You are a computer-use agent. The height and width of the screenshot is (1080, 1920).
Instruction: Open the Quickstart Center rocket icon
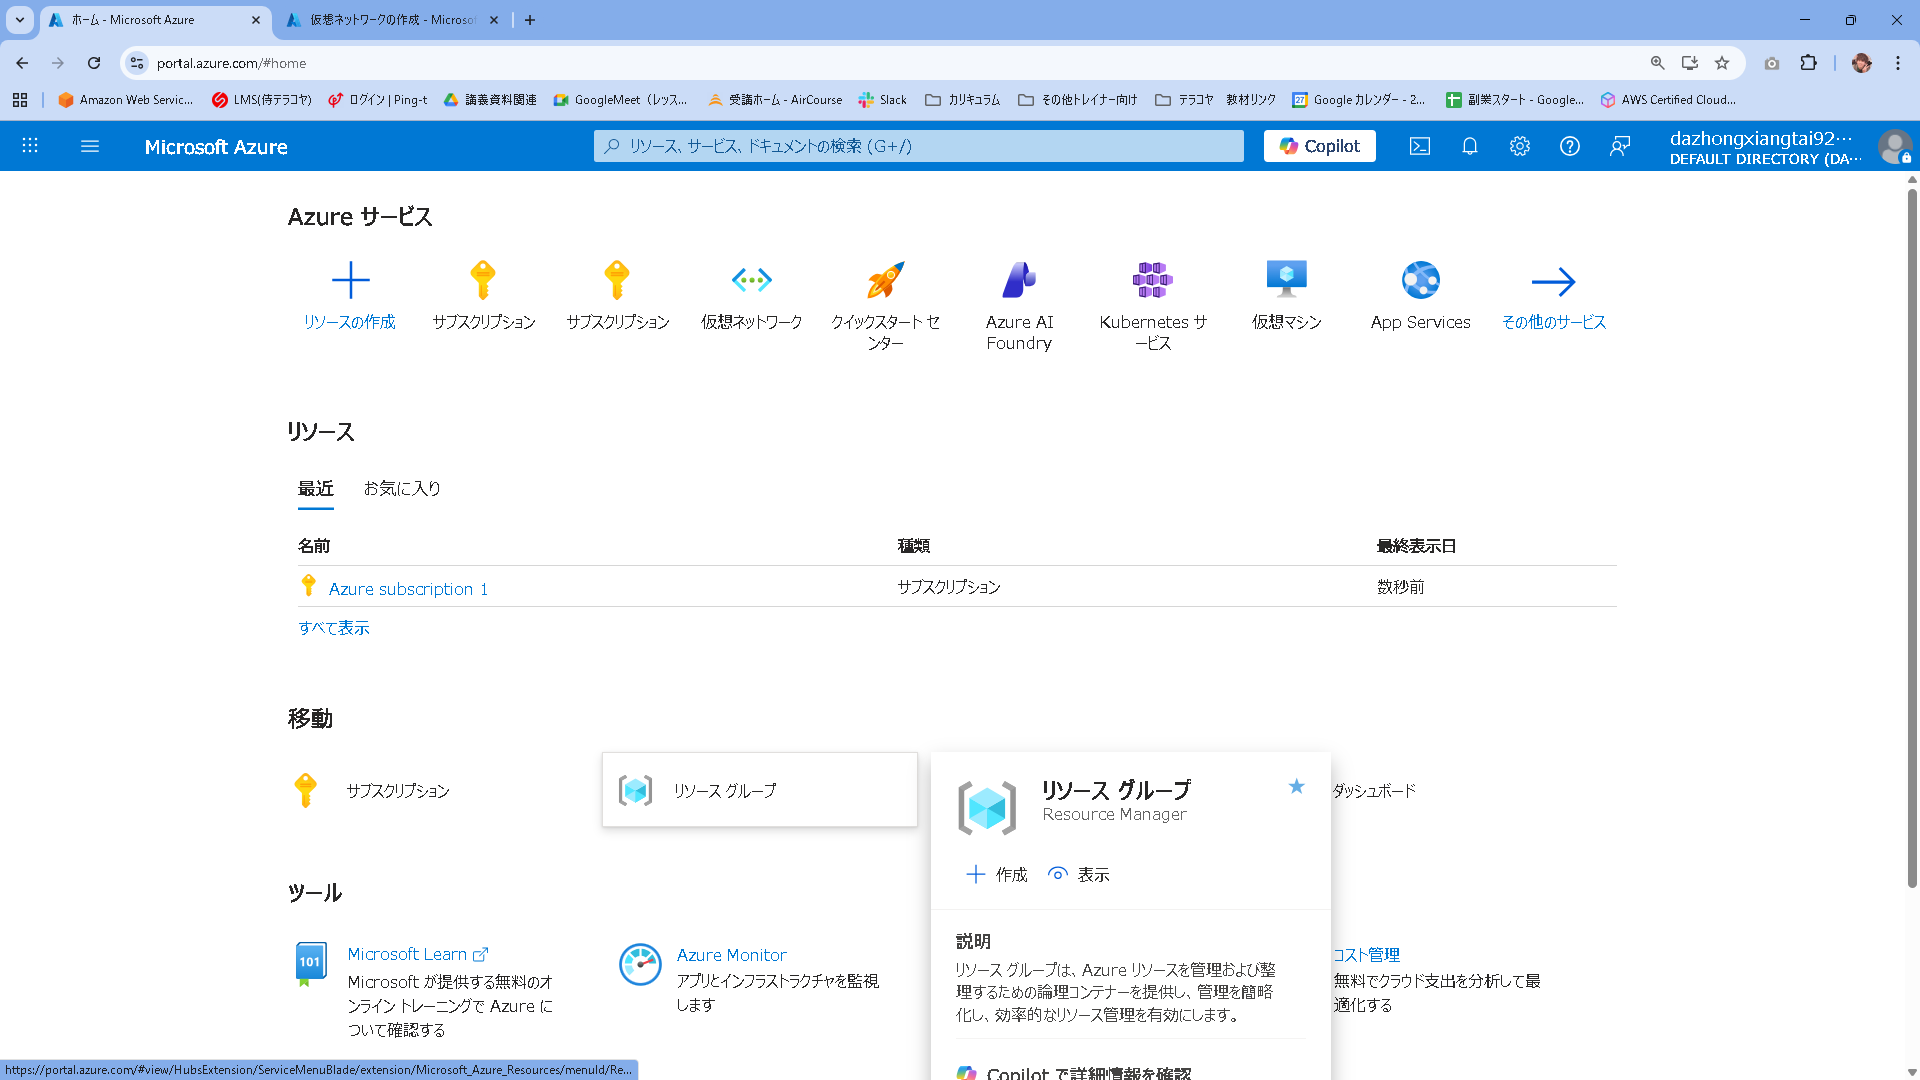[885, 281]
